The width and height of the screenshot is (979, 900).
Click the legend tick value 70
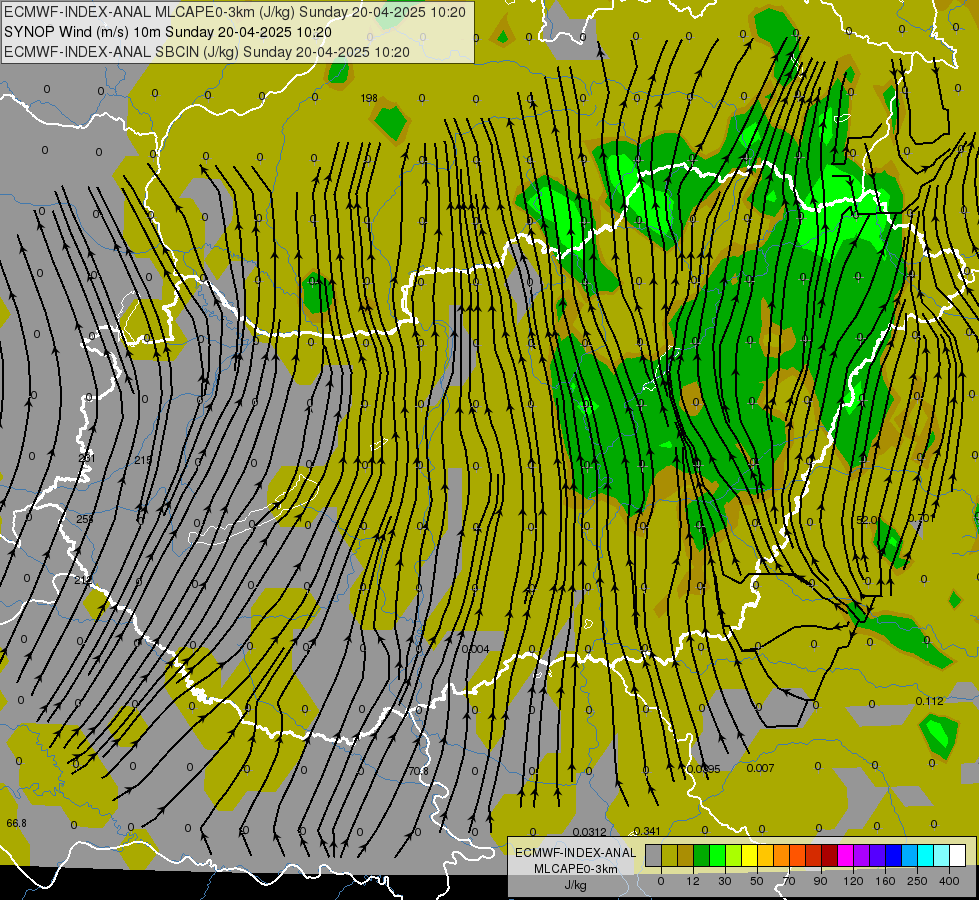[x=789, y=881]
